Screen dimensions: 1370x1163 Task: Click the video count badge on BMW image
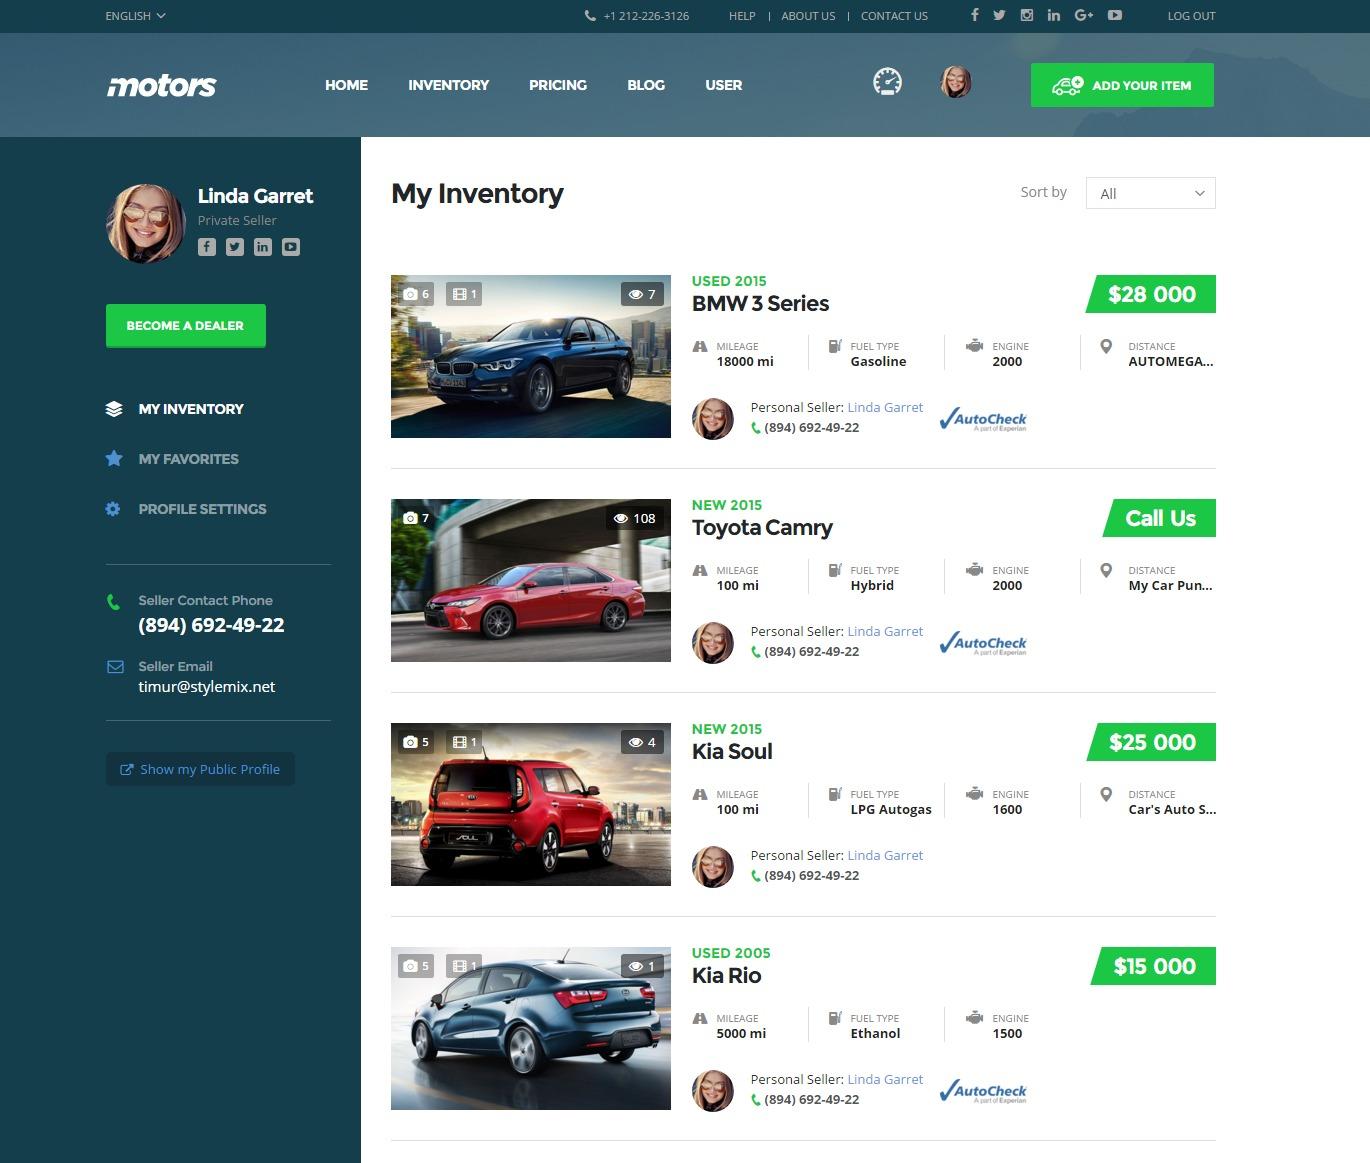tap(464, 294)
